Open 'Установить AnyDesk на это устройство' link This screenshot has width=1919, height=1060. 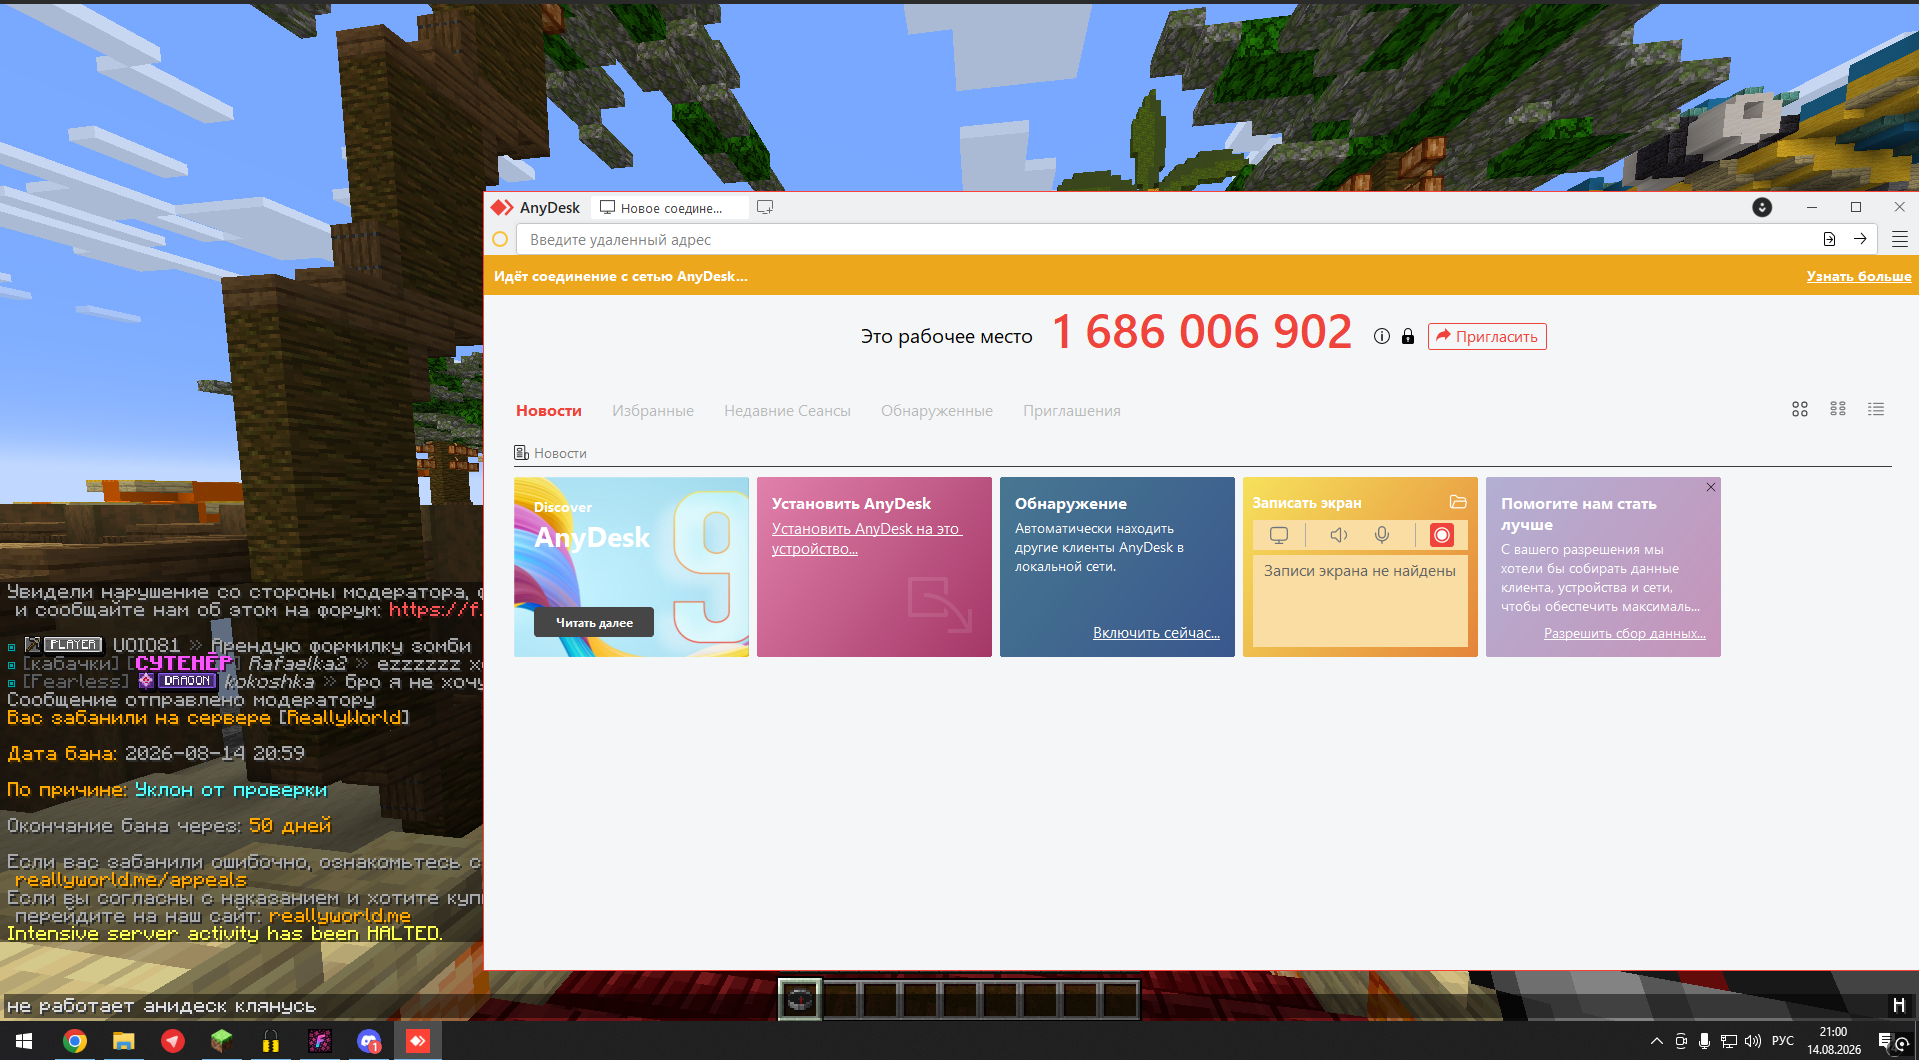click(866, 538)
